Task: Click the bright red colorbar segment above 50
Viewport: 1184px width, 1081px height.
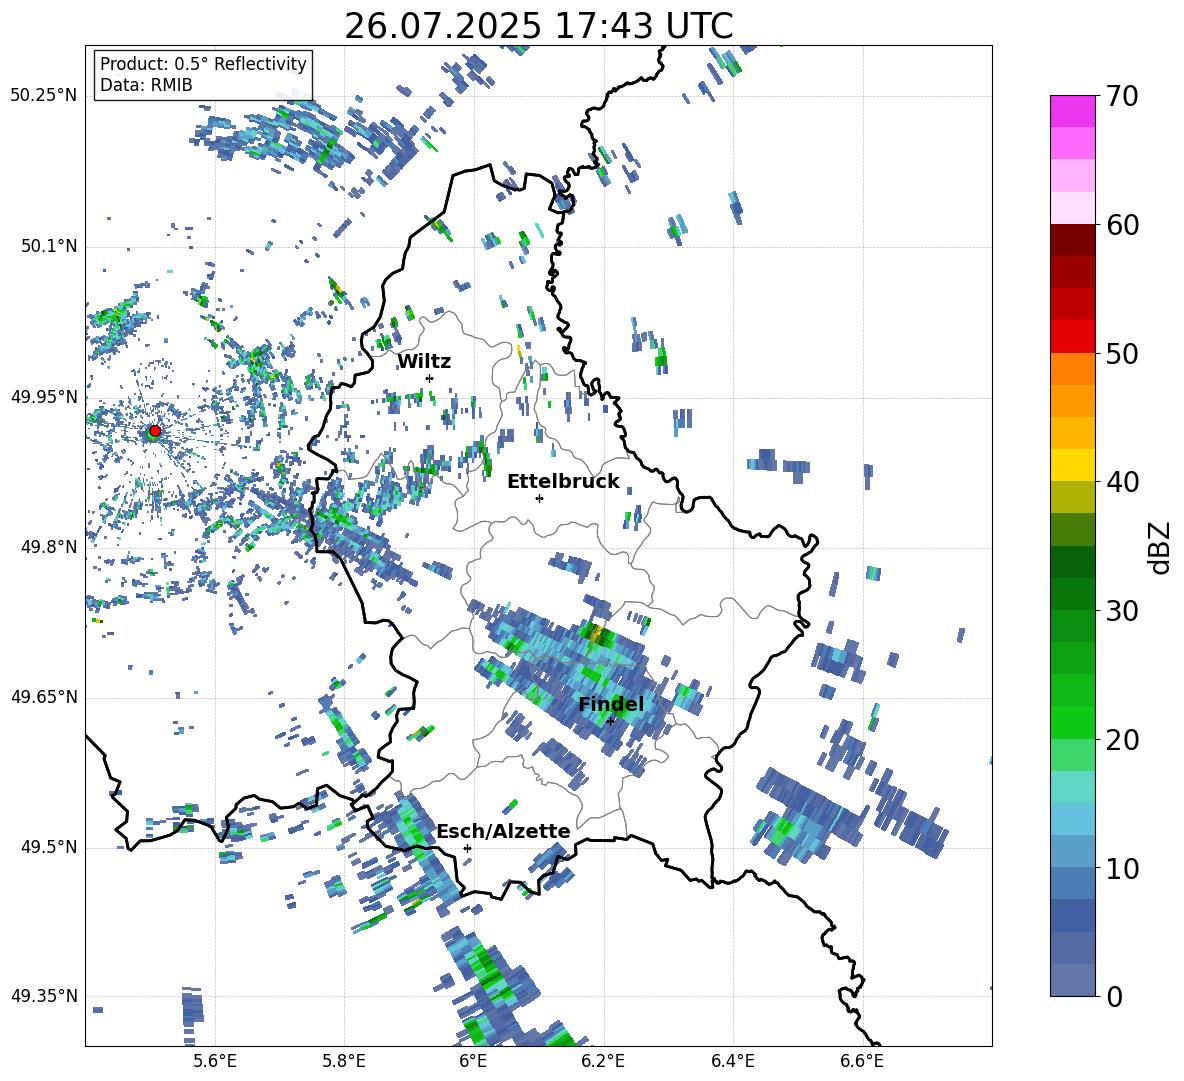Action: 1073,336
